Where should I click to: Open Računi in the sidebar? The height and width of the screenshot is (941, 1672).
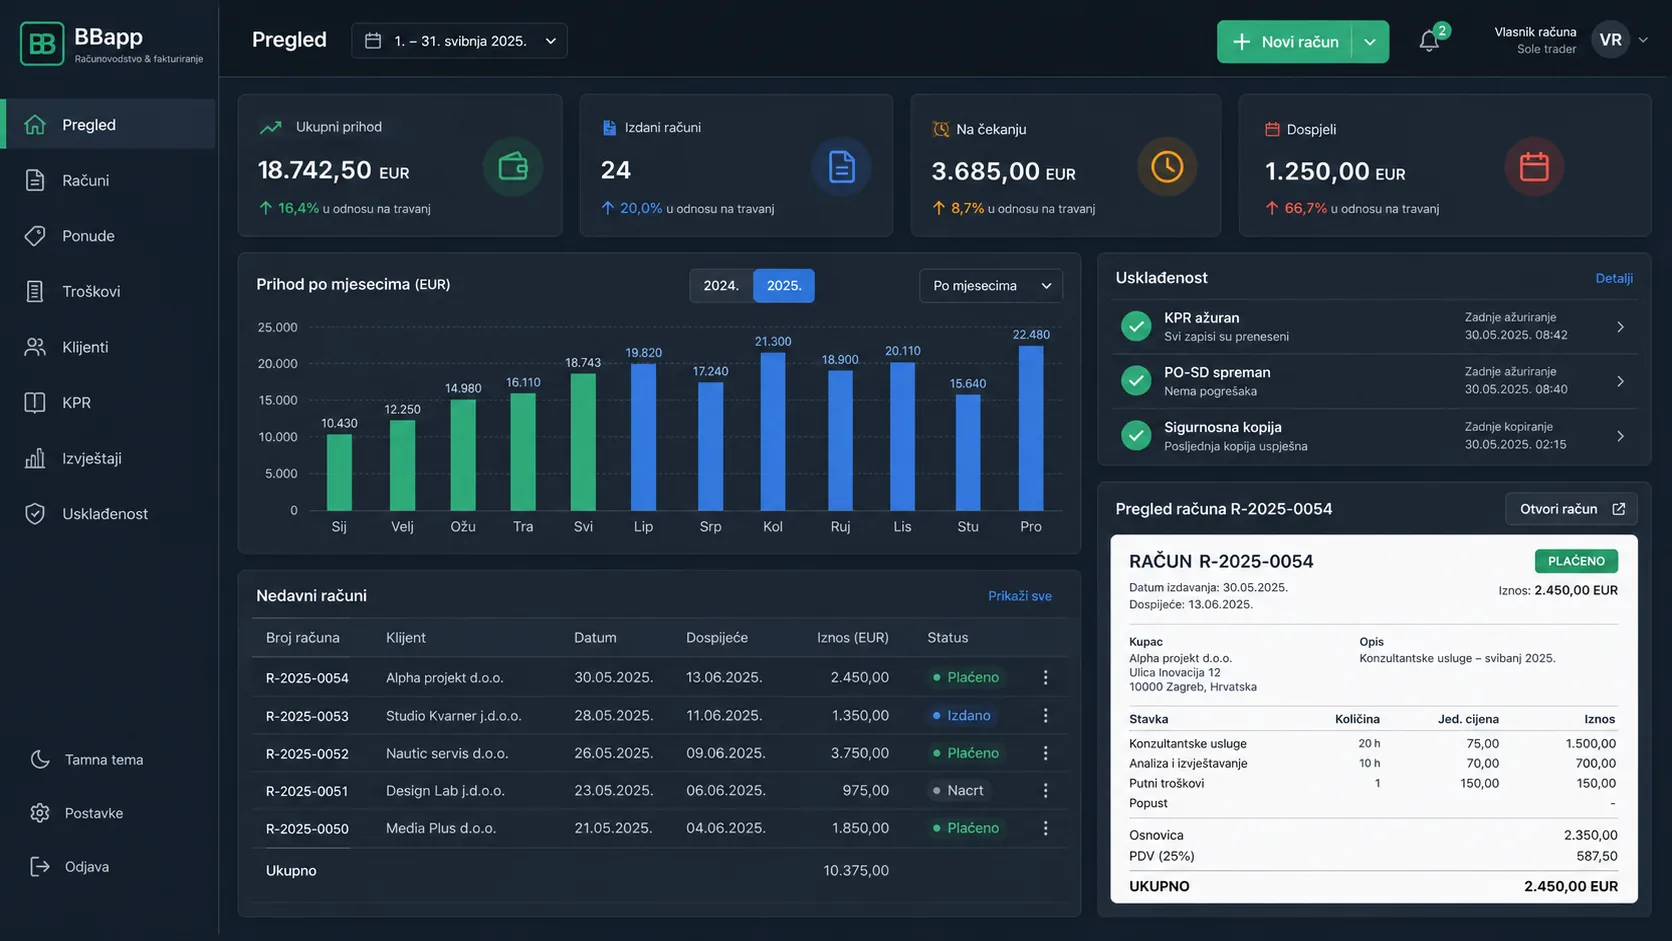click(108, 180)
